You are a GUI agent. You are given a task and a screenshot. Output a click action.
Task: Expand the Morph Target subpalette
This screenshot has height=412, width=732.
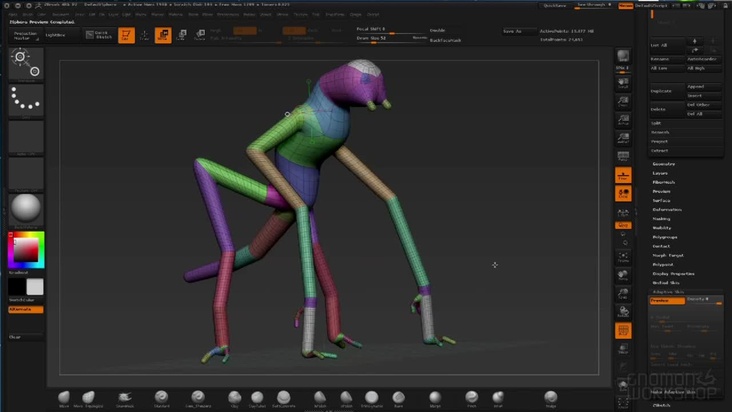(668, 255)
